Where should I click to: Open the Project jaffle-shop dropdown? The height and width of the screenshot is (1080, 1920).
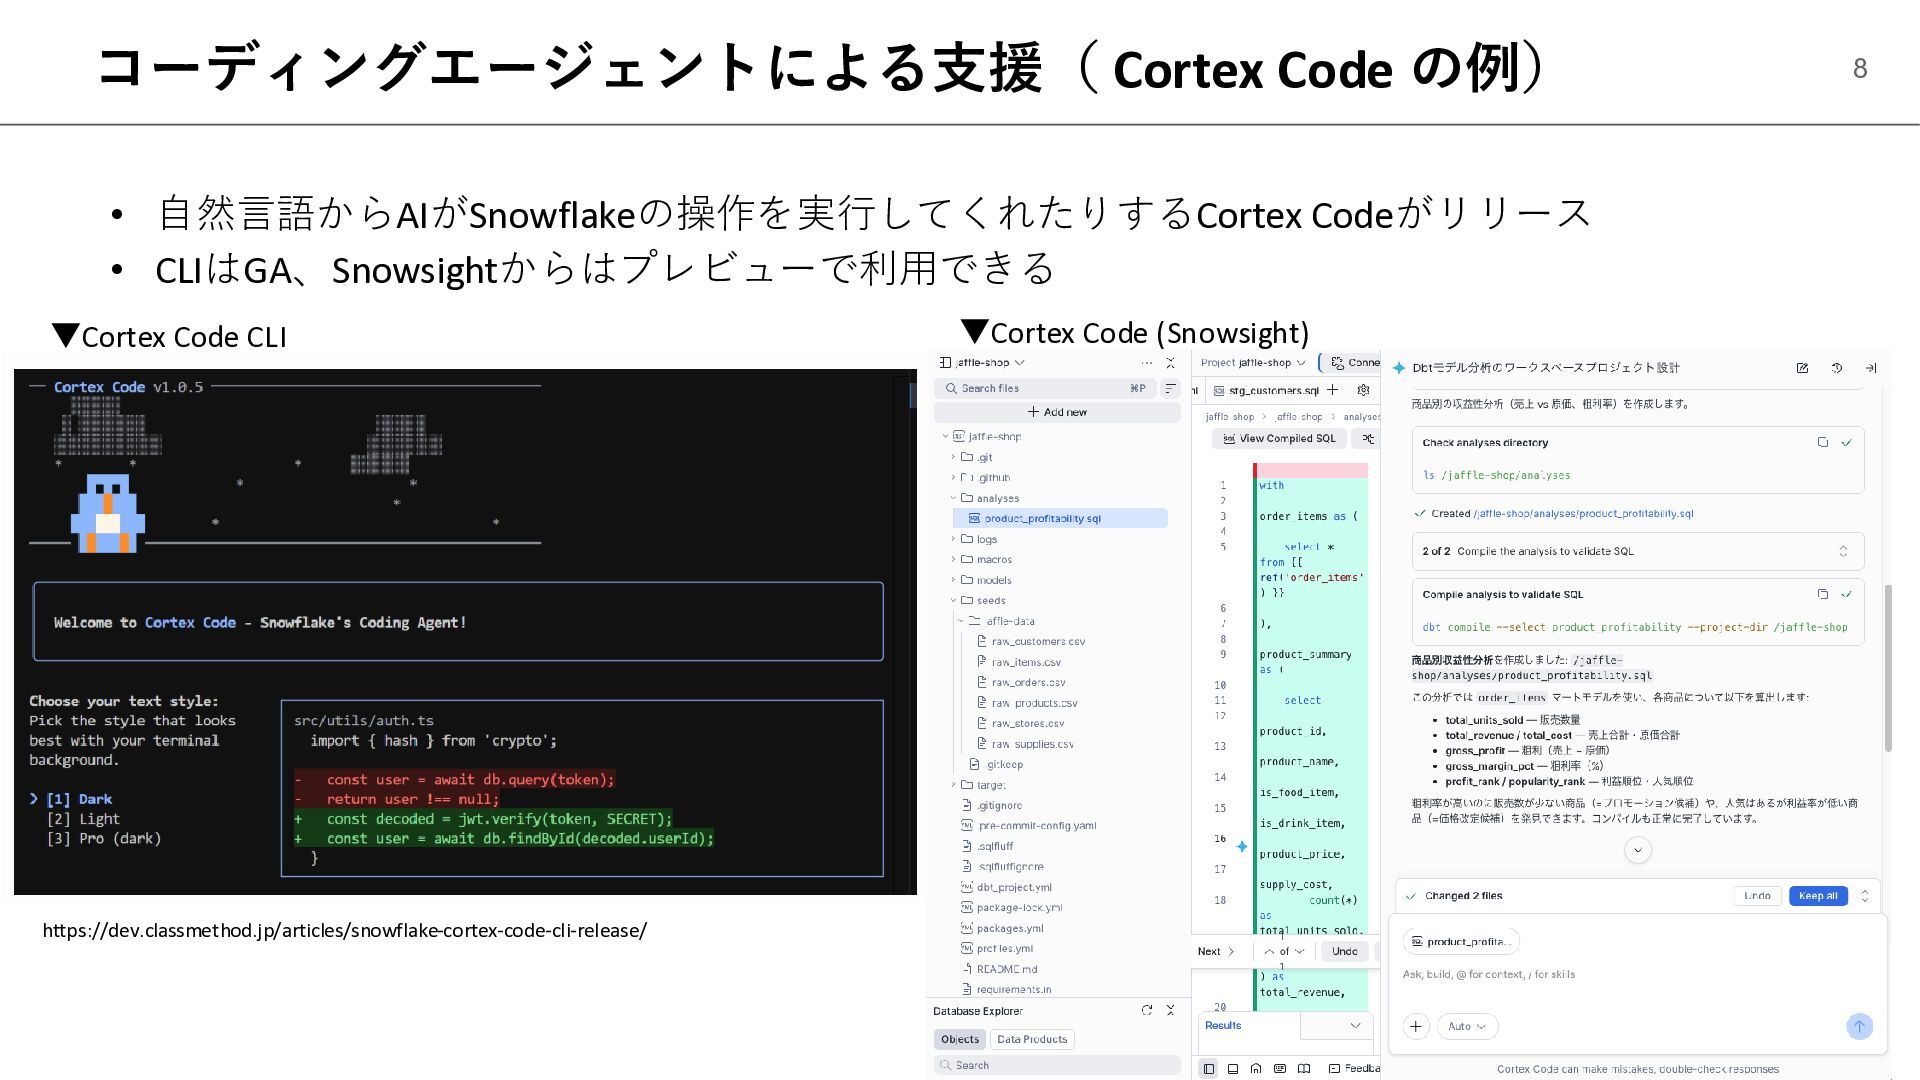(1253, 363)
